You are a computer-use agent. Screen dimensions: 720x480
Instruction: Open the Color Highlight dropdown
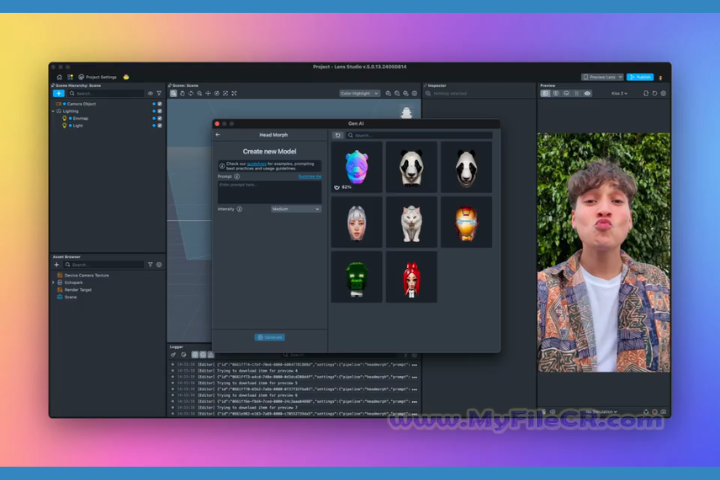(x=360, y=93)
